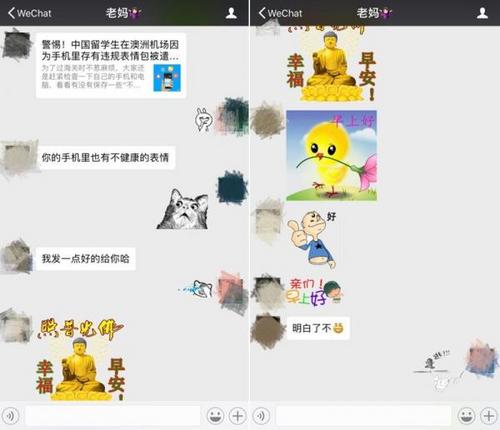Tap mom's avatar beside the article card
This screenshot has height=430, width=500.
click(16, 44)
